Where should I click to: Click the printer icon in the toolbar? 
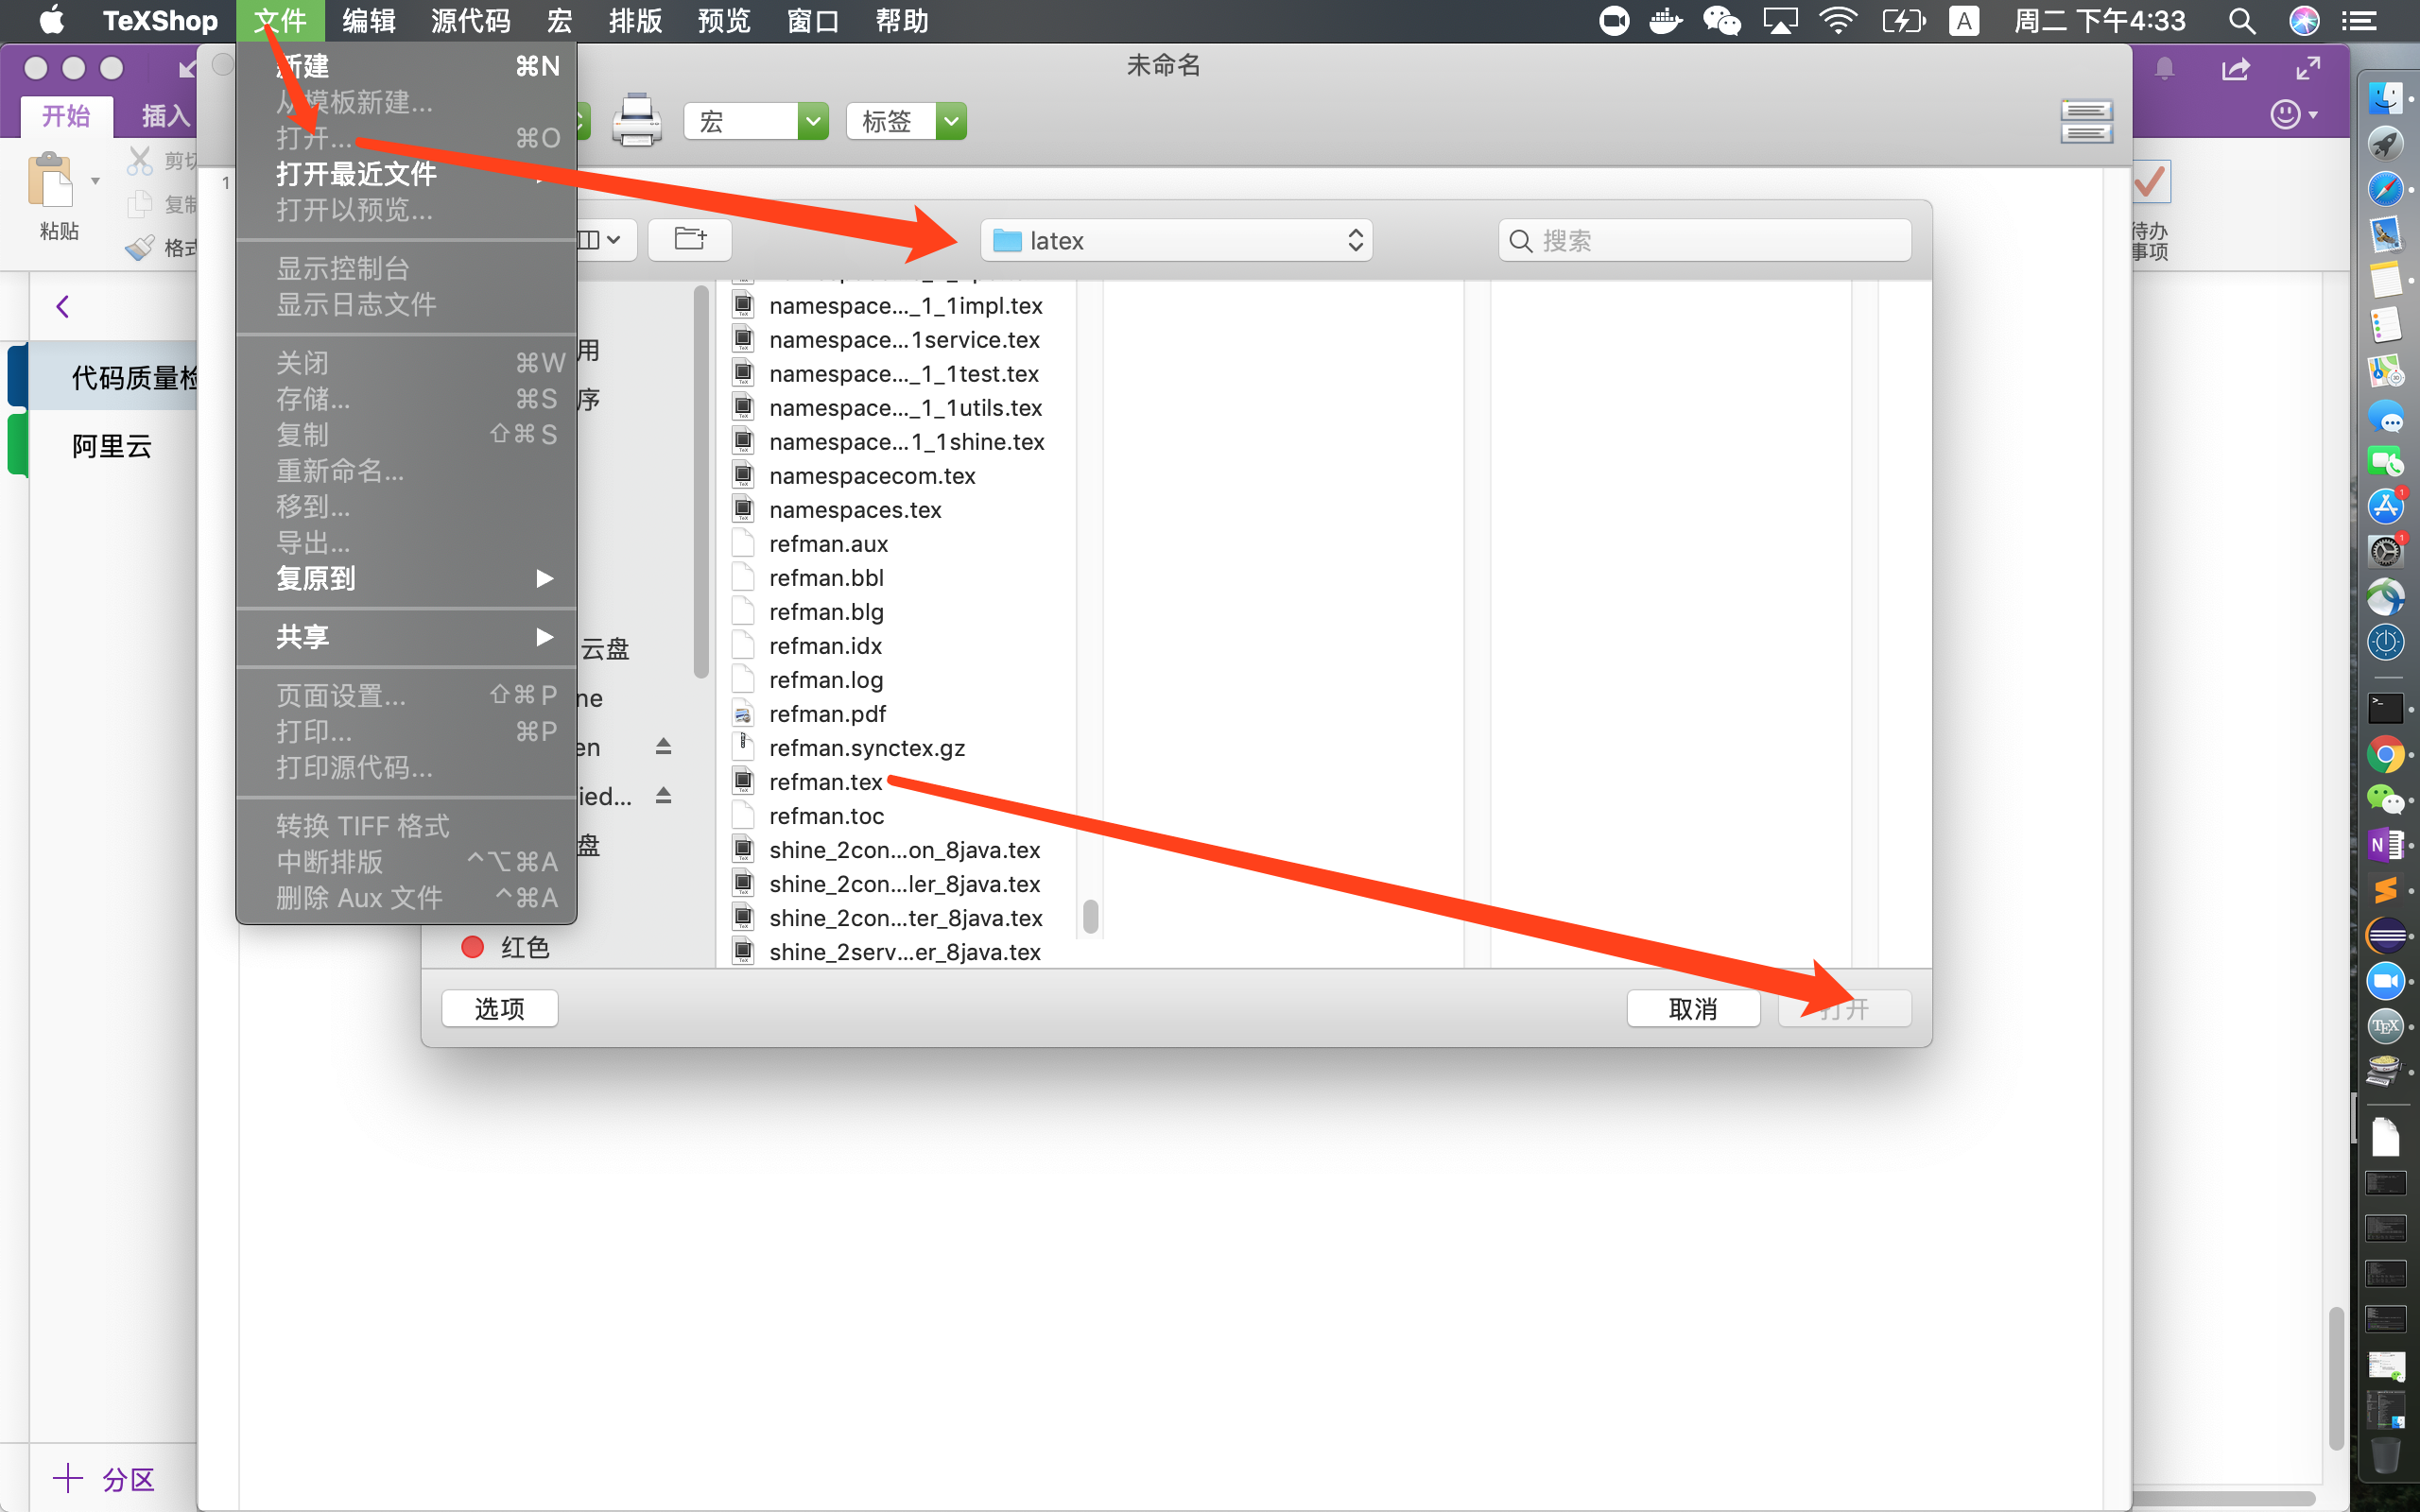click(x=636, y=121)
